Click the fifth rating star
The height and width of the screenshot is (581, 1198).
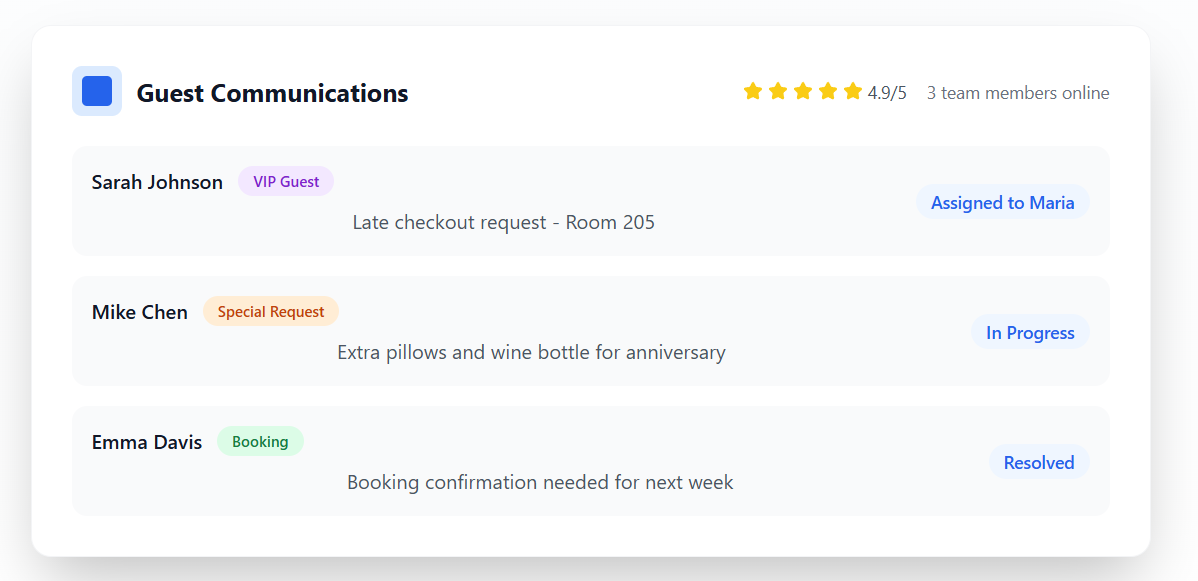point(853,92)
